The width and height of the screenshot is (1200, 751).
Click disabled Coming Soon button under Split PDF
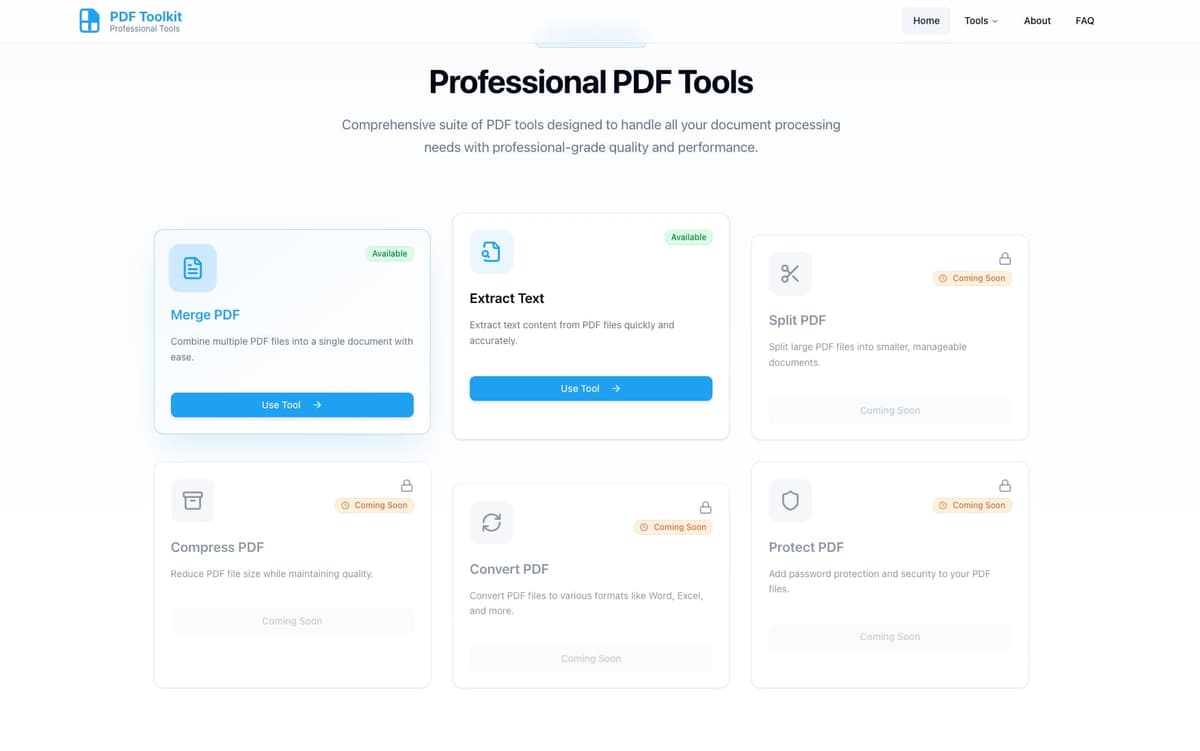click(x=890, y=410)
